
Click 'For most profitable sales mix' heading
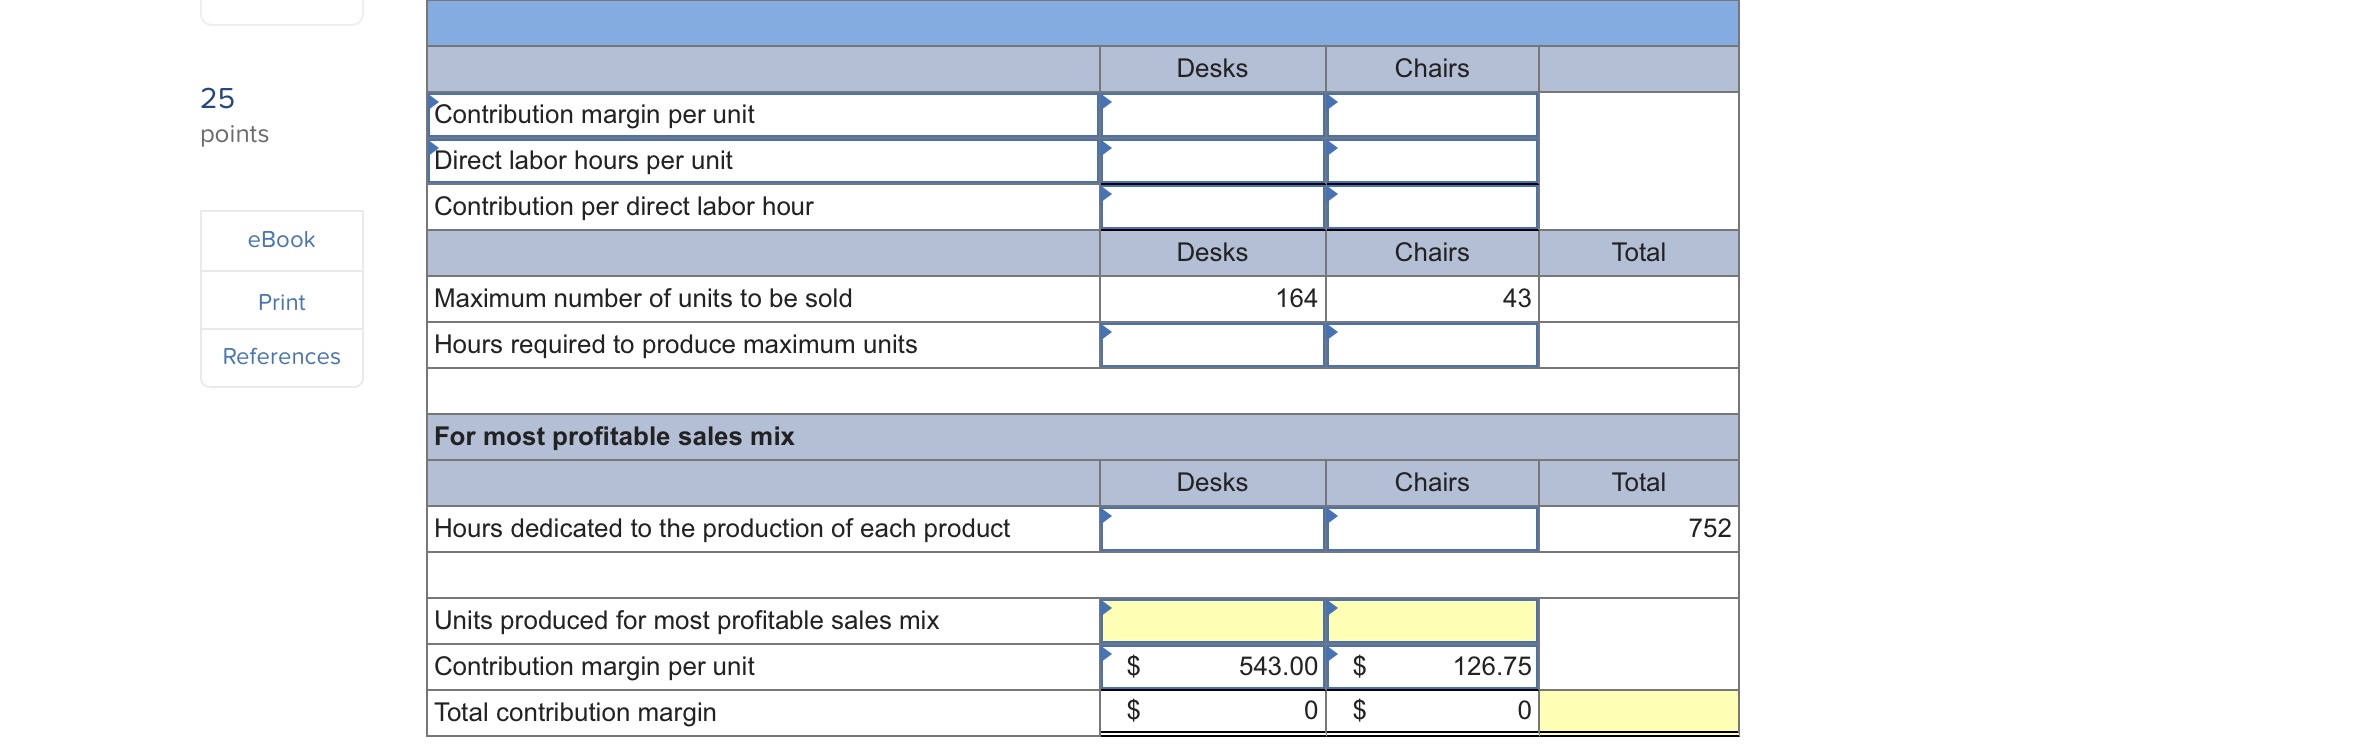[614, 437]
